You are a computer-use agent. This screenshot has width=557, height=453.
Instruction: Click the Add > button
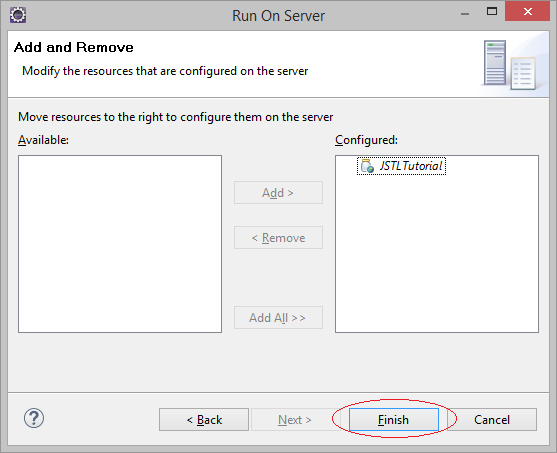point(278,193)
